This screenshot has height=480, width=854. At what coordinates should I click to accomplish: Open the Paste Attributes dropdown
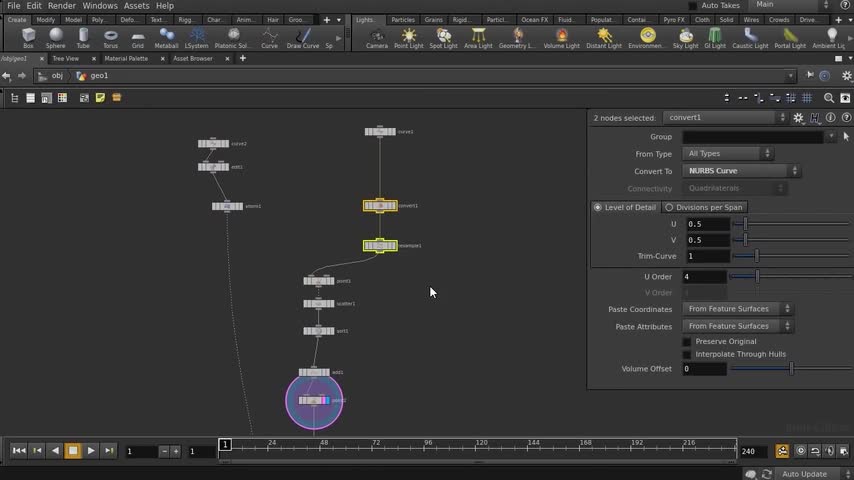[x=738, y=326]
